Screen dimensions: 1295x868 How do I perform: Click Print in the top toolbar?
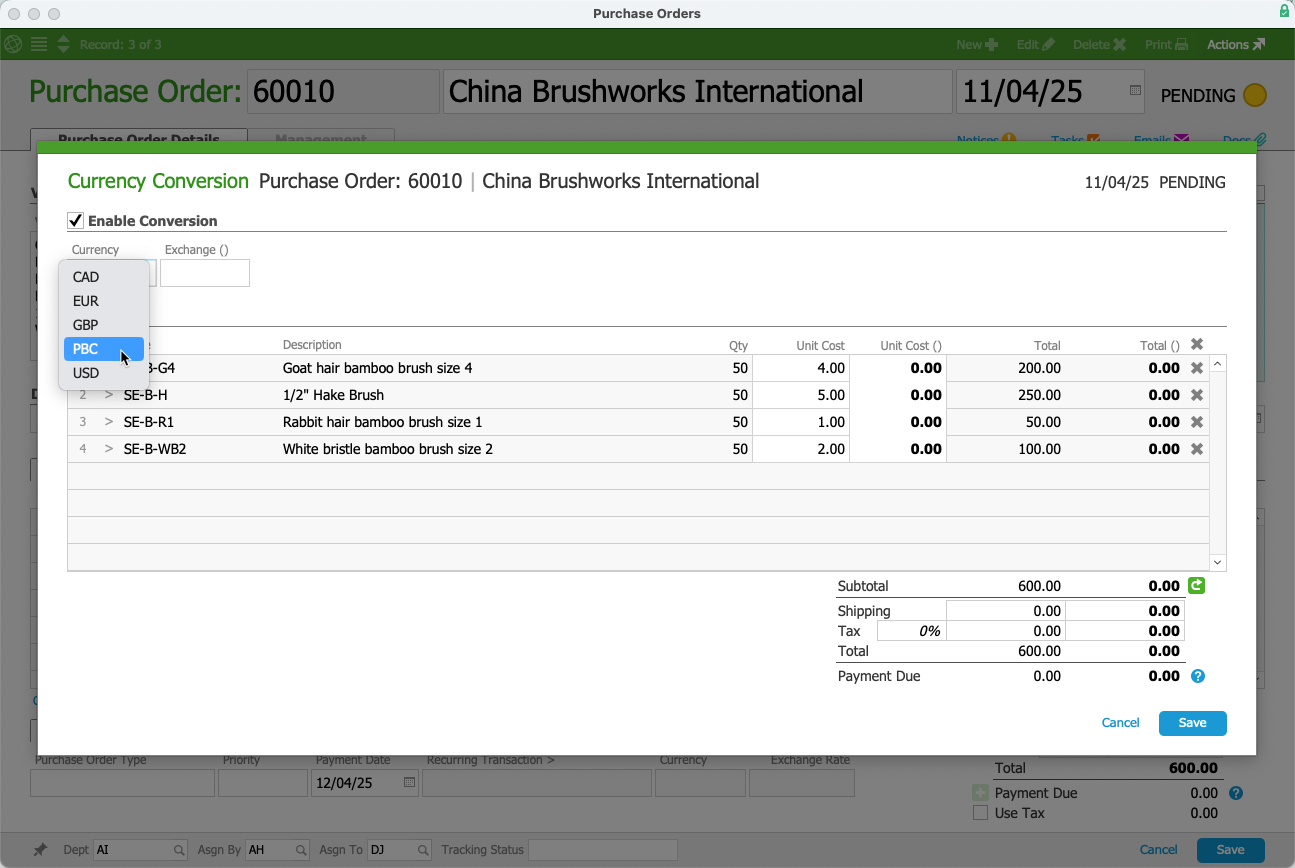(x=1166, y=44)
